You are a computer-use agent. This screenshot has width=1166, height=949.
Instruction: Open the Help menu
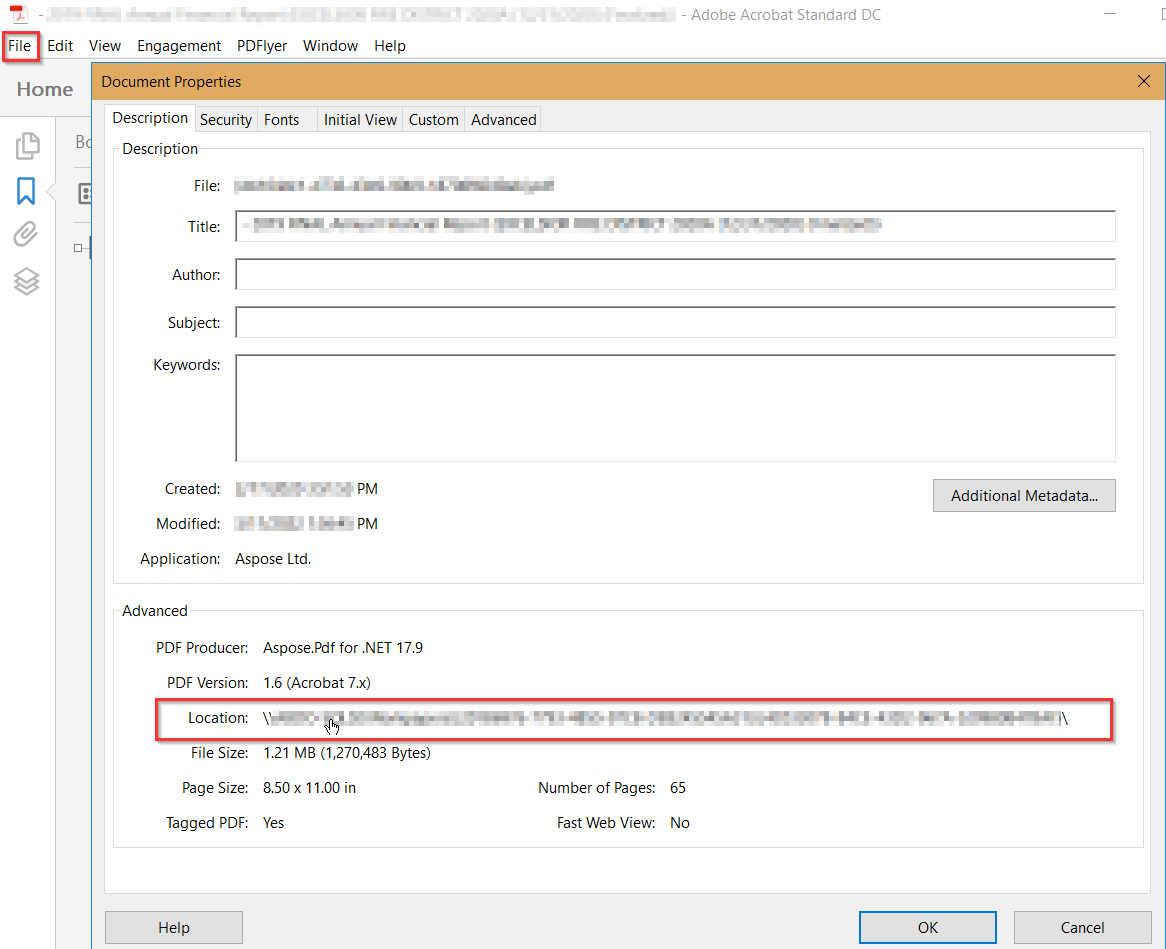tap(390, 46)
